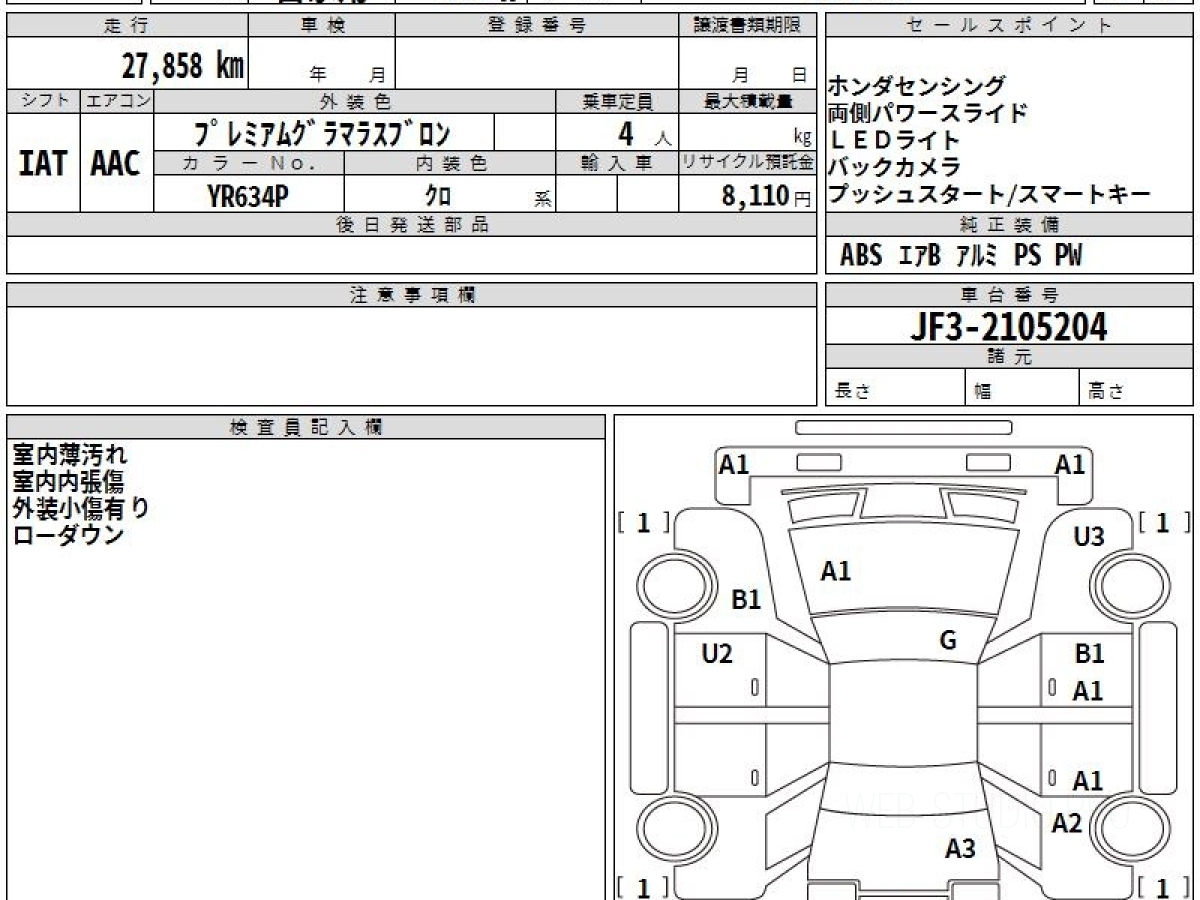Click the 譲渡書類期限 header

[x=748, y=25]
